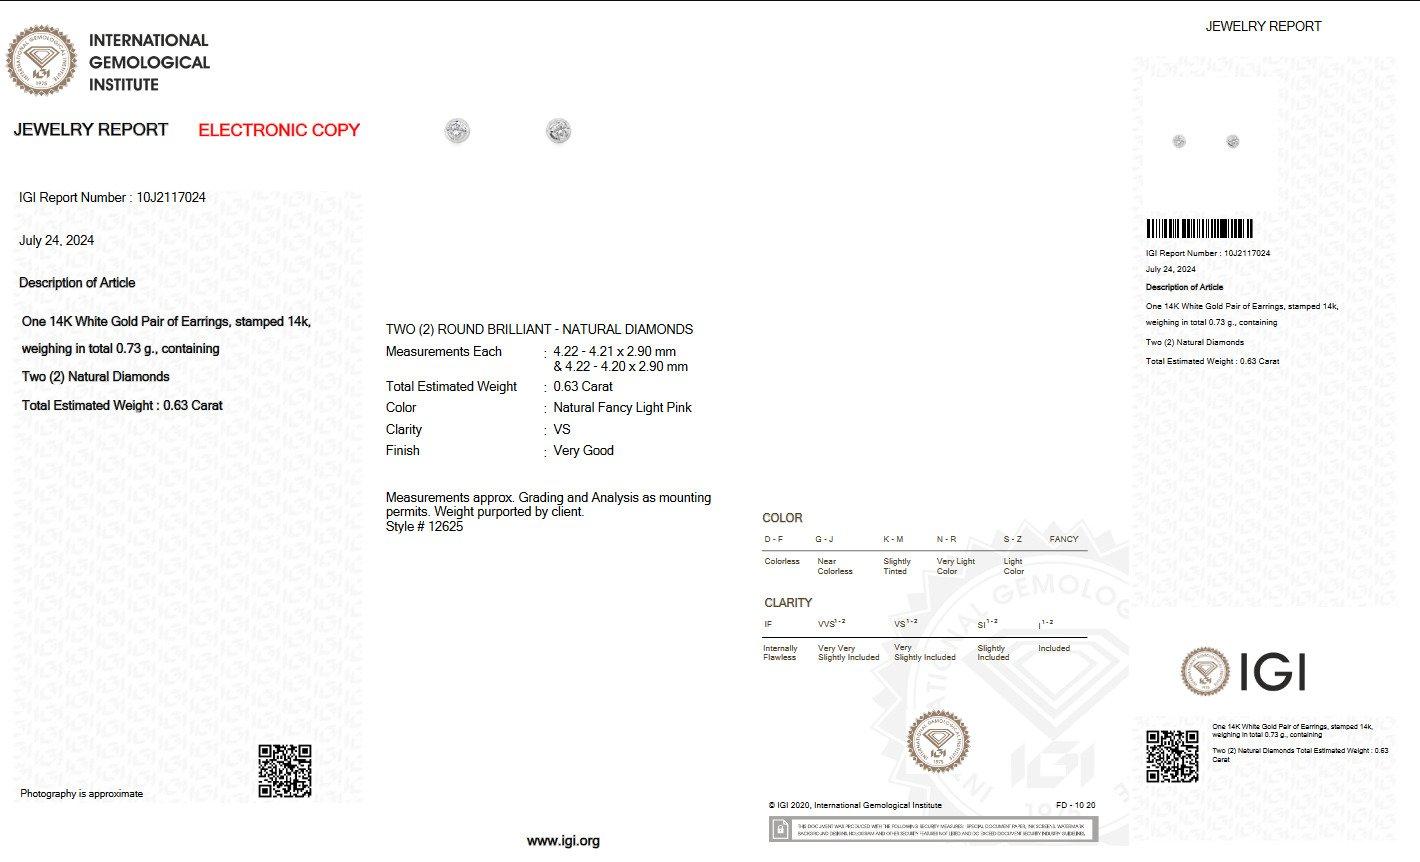Click measurement 4.22 - 4.21 x 2.90 mm
Image resolution: width=1420 pixels, height=862 pixels.
pos(615,352)
